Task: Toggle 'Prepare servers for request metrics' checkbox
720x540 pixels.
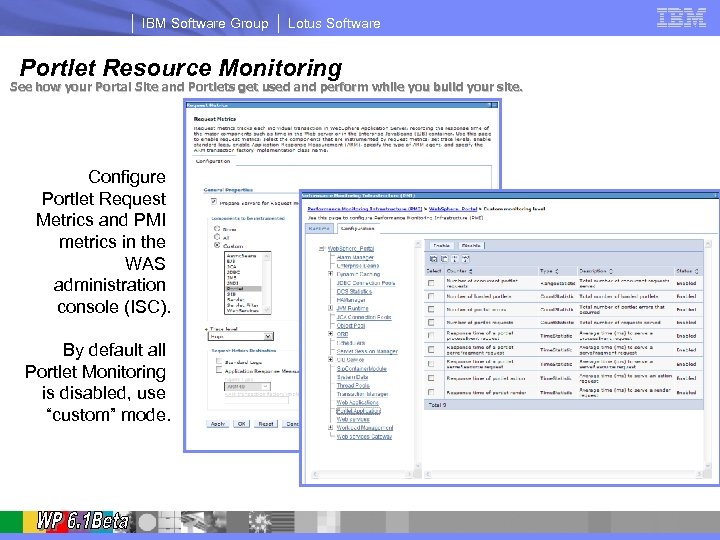Action: (214, 201)
